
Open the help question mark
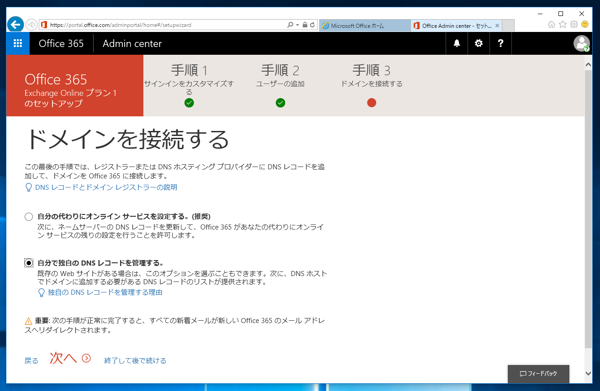pos(500,43)
